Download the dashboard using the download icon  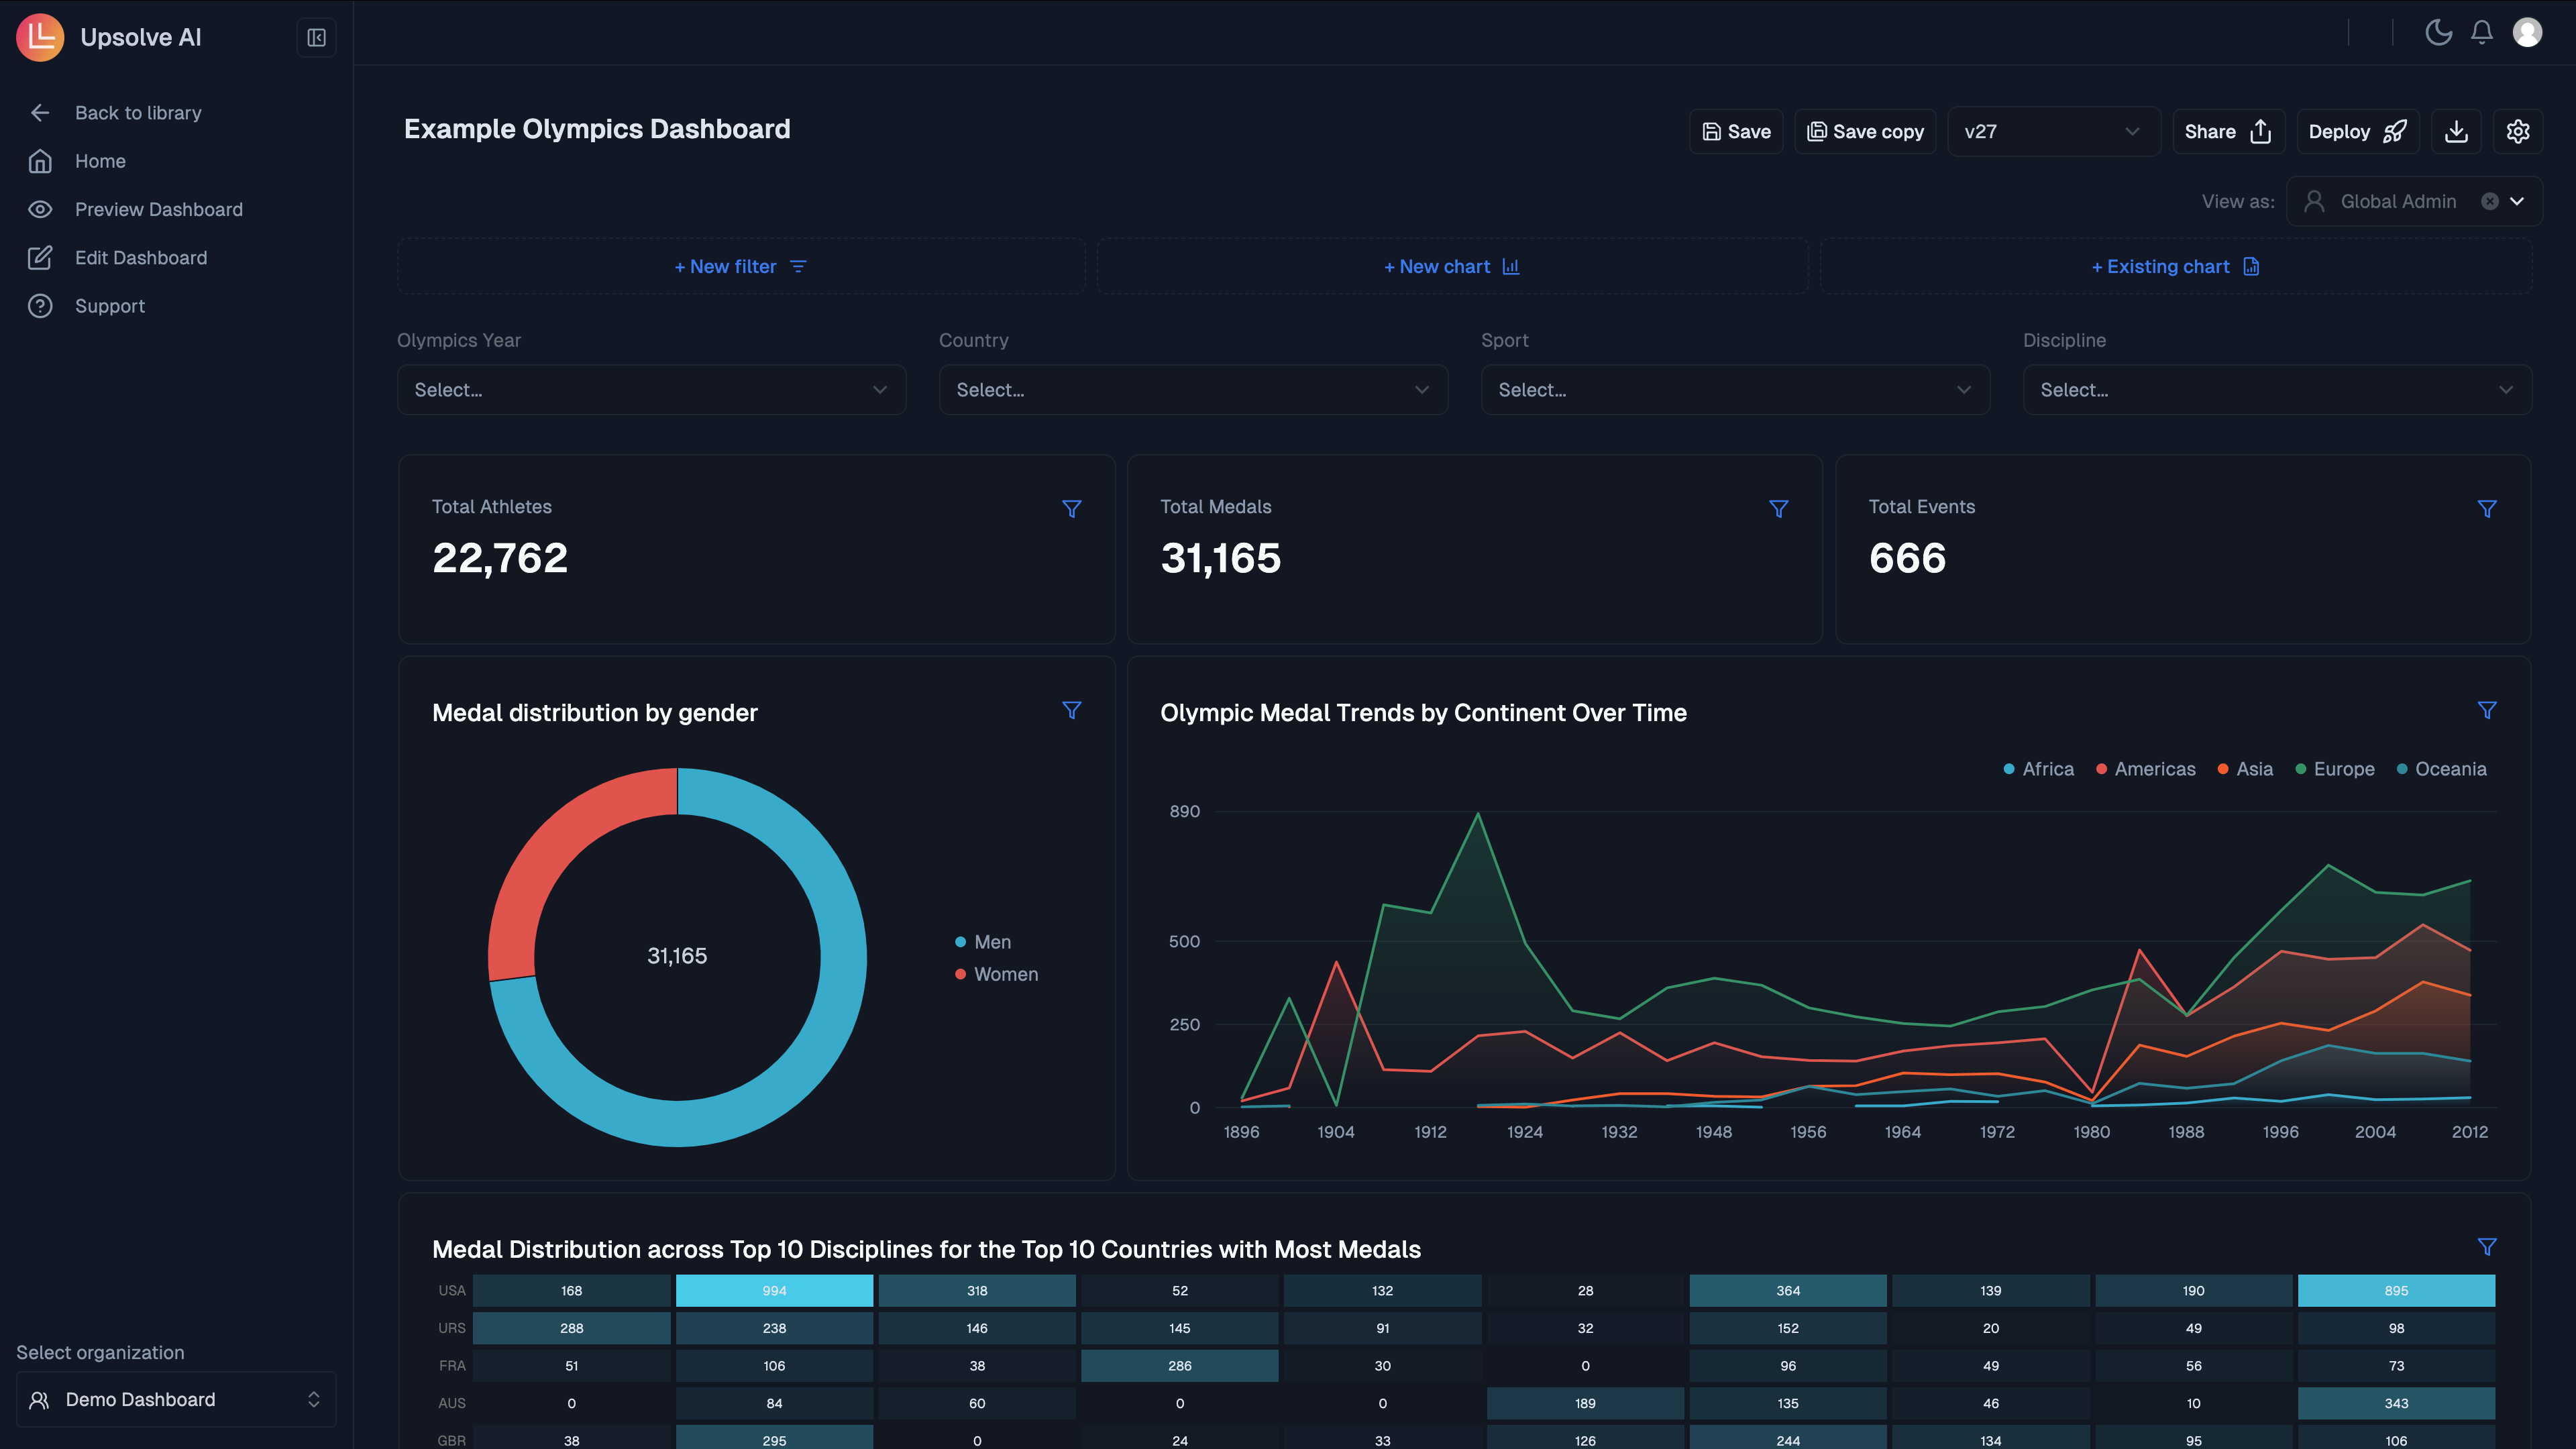(x=2456, y=131)
